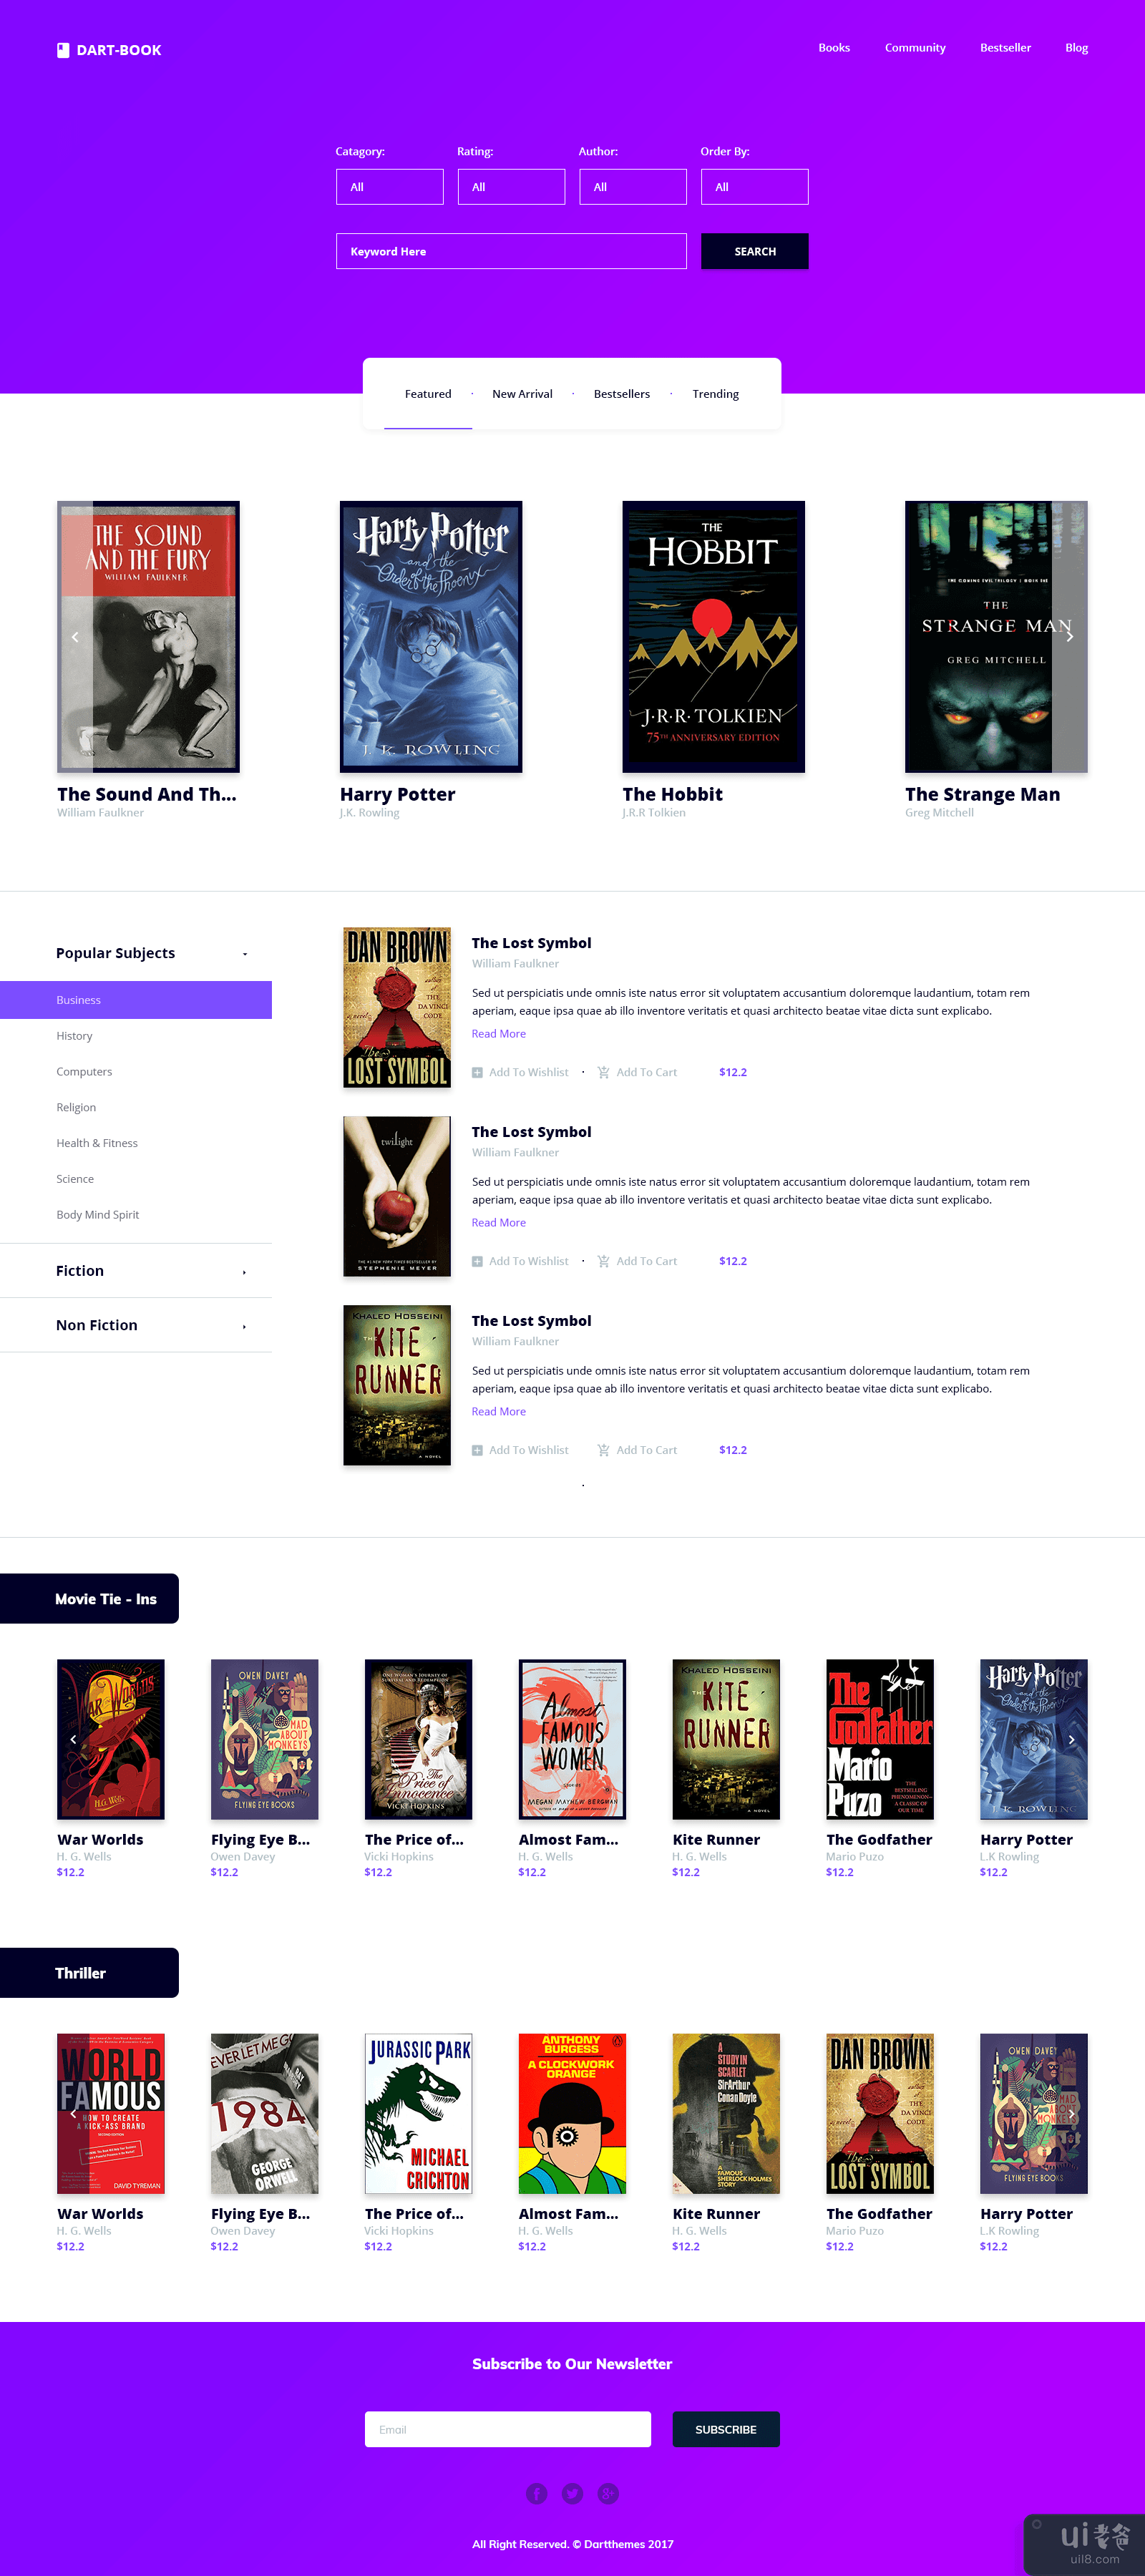Open Dan Brown Lost Symbol list cover

[x=397, y=1008]
